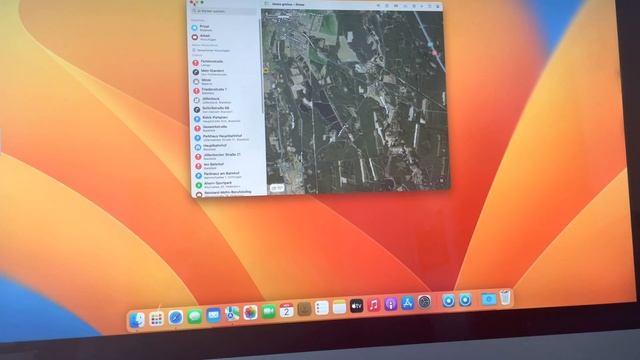This screenshot has height=360, width=640.
Task: Open the blue Downloads folder in Dock
Action: point(489,299)
